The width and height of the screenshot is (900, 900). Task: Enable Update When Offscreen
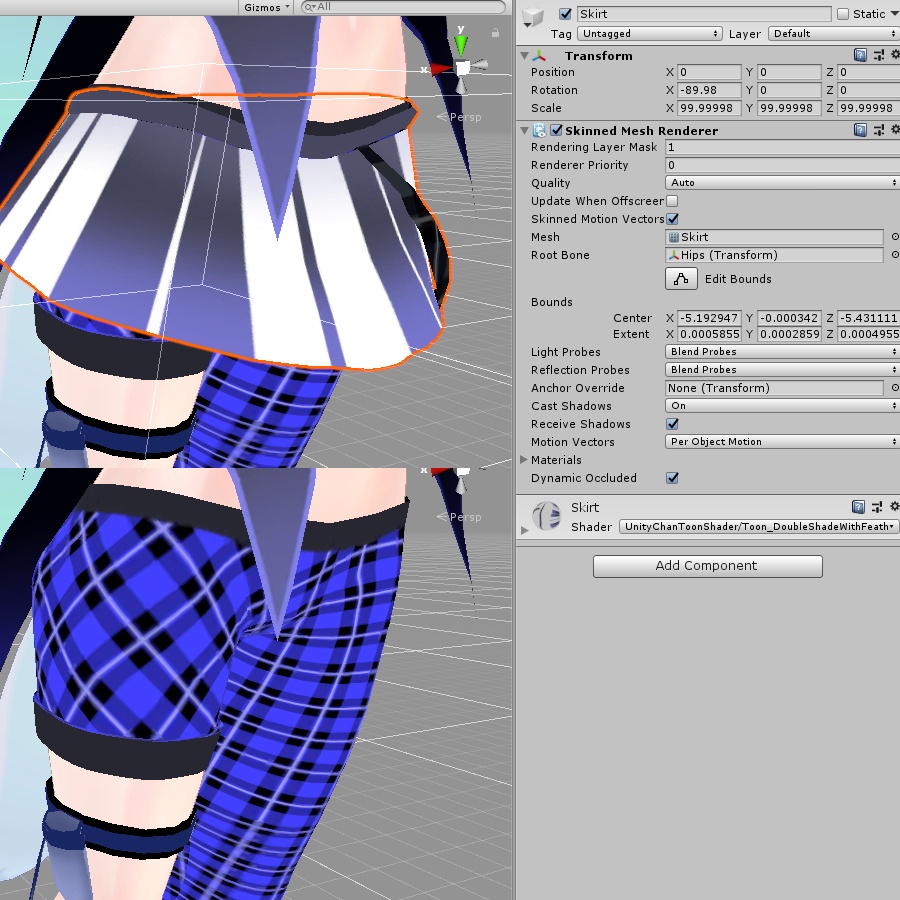673,200
